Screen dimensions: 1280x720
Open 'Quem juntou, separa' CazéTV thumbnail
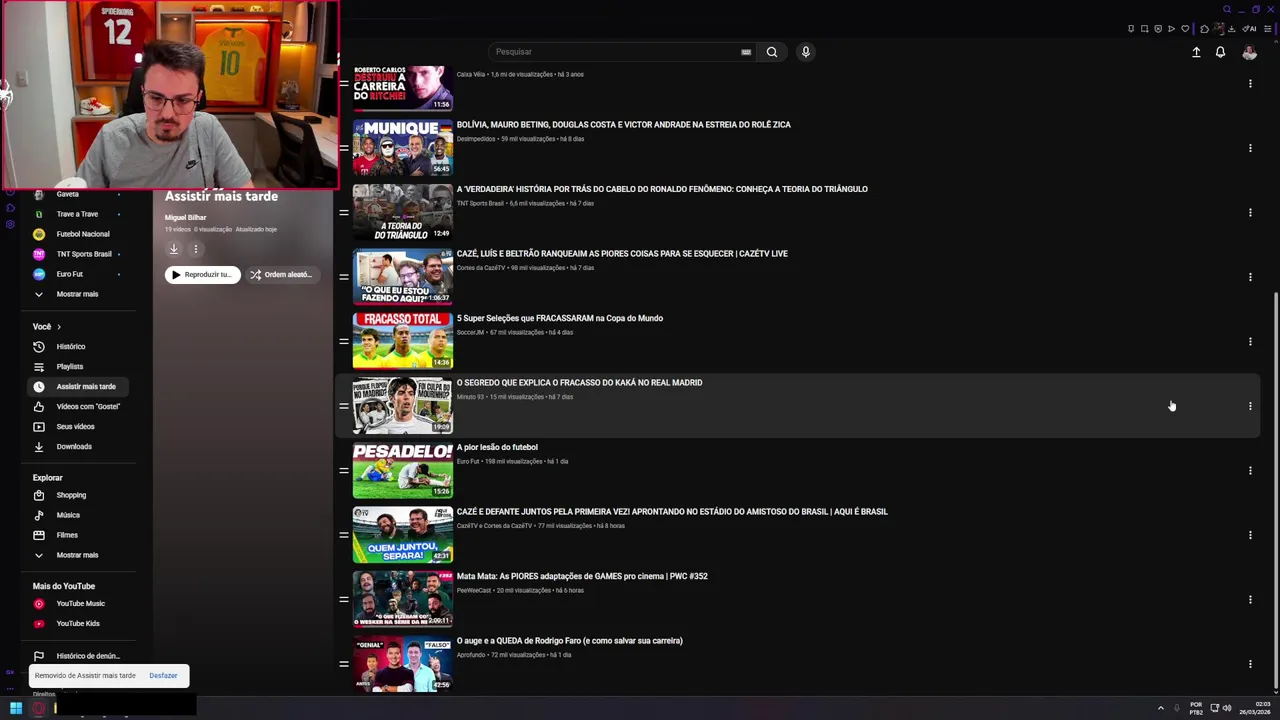pyautogui.click(x=403, y=535)
